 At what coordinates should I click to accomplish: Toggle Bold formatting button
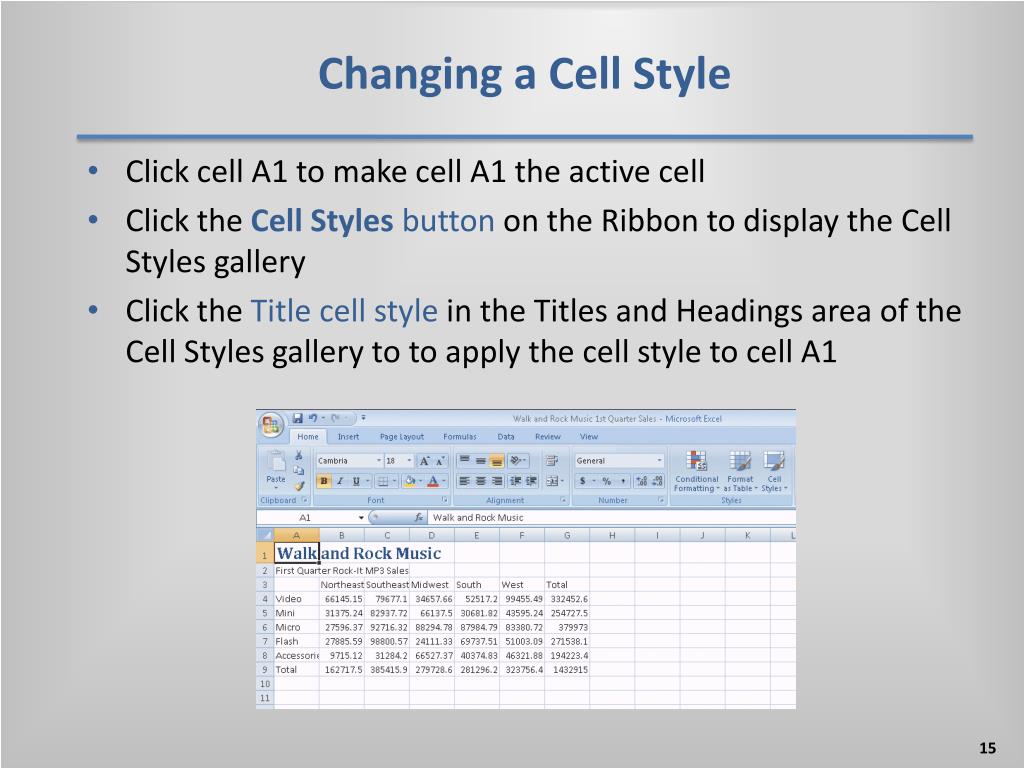click(324, 481)
